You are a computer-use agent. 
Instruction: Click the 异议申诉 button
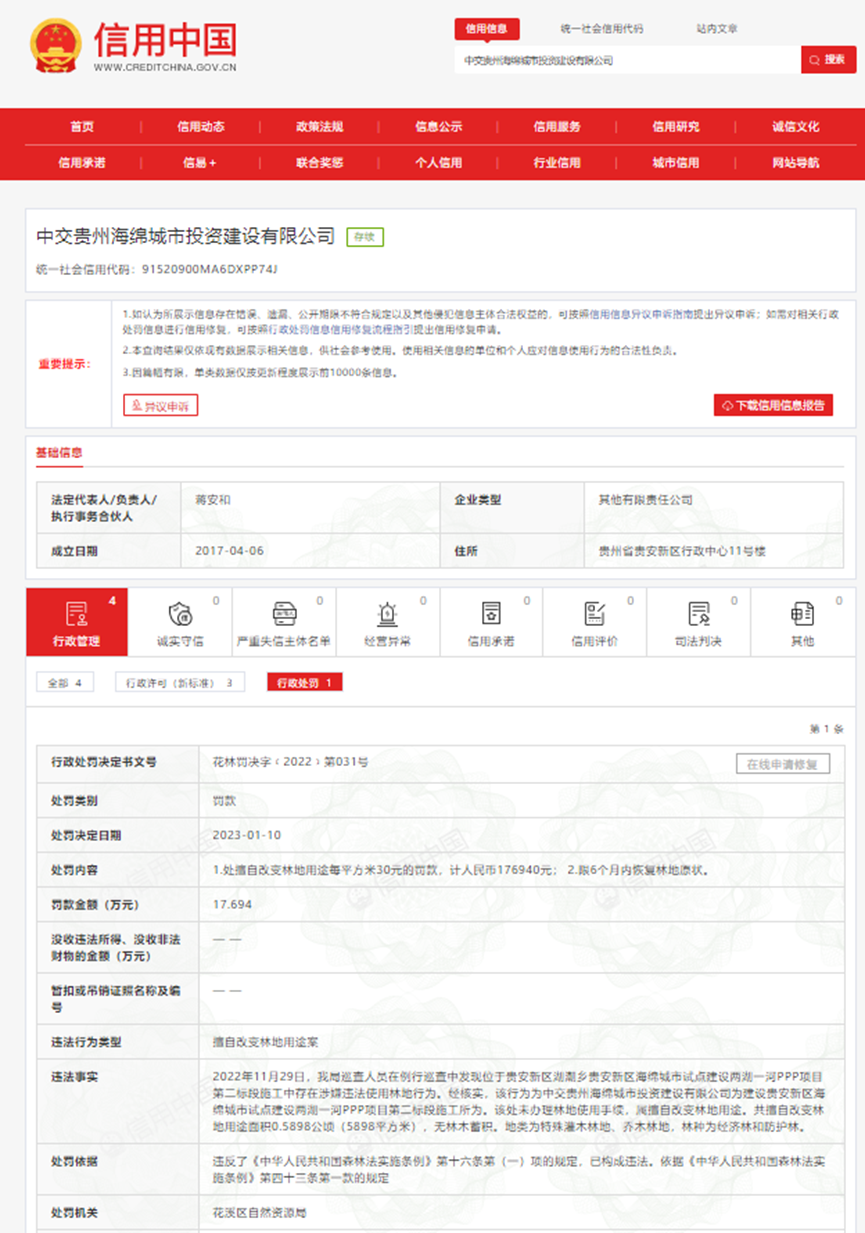[160, 405]
